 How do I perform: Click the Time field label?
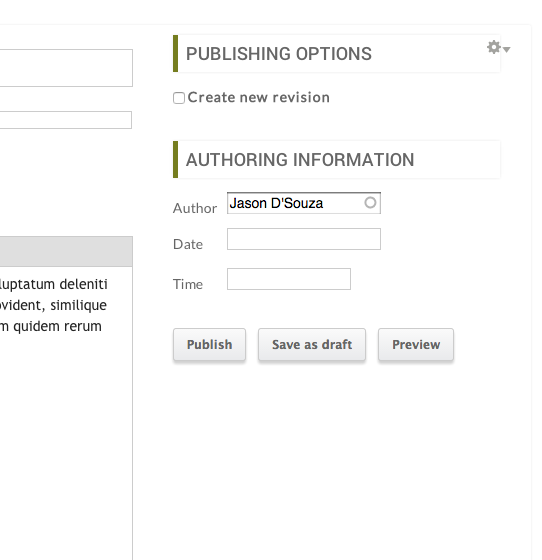188,284
